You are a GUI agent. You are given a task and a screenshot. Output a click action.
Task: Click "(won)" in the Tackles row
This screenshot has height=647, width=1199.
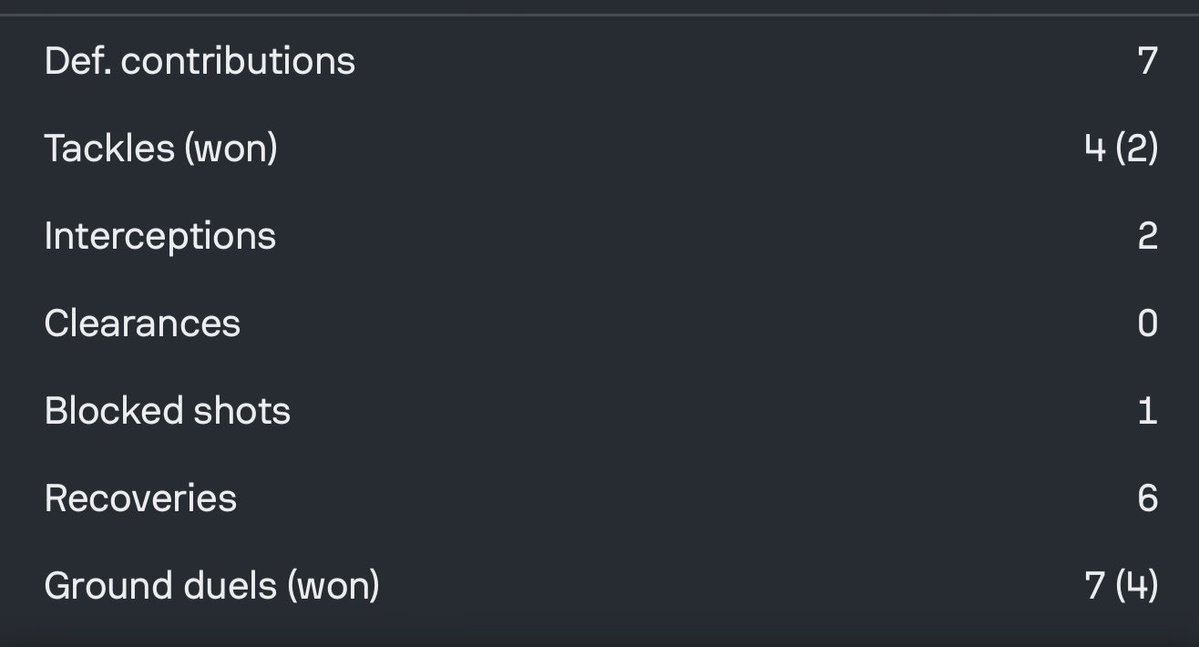point(230,148)
